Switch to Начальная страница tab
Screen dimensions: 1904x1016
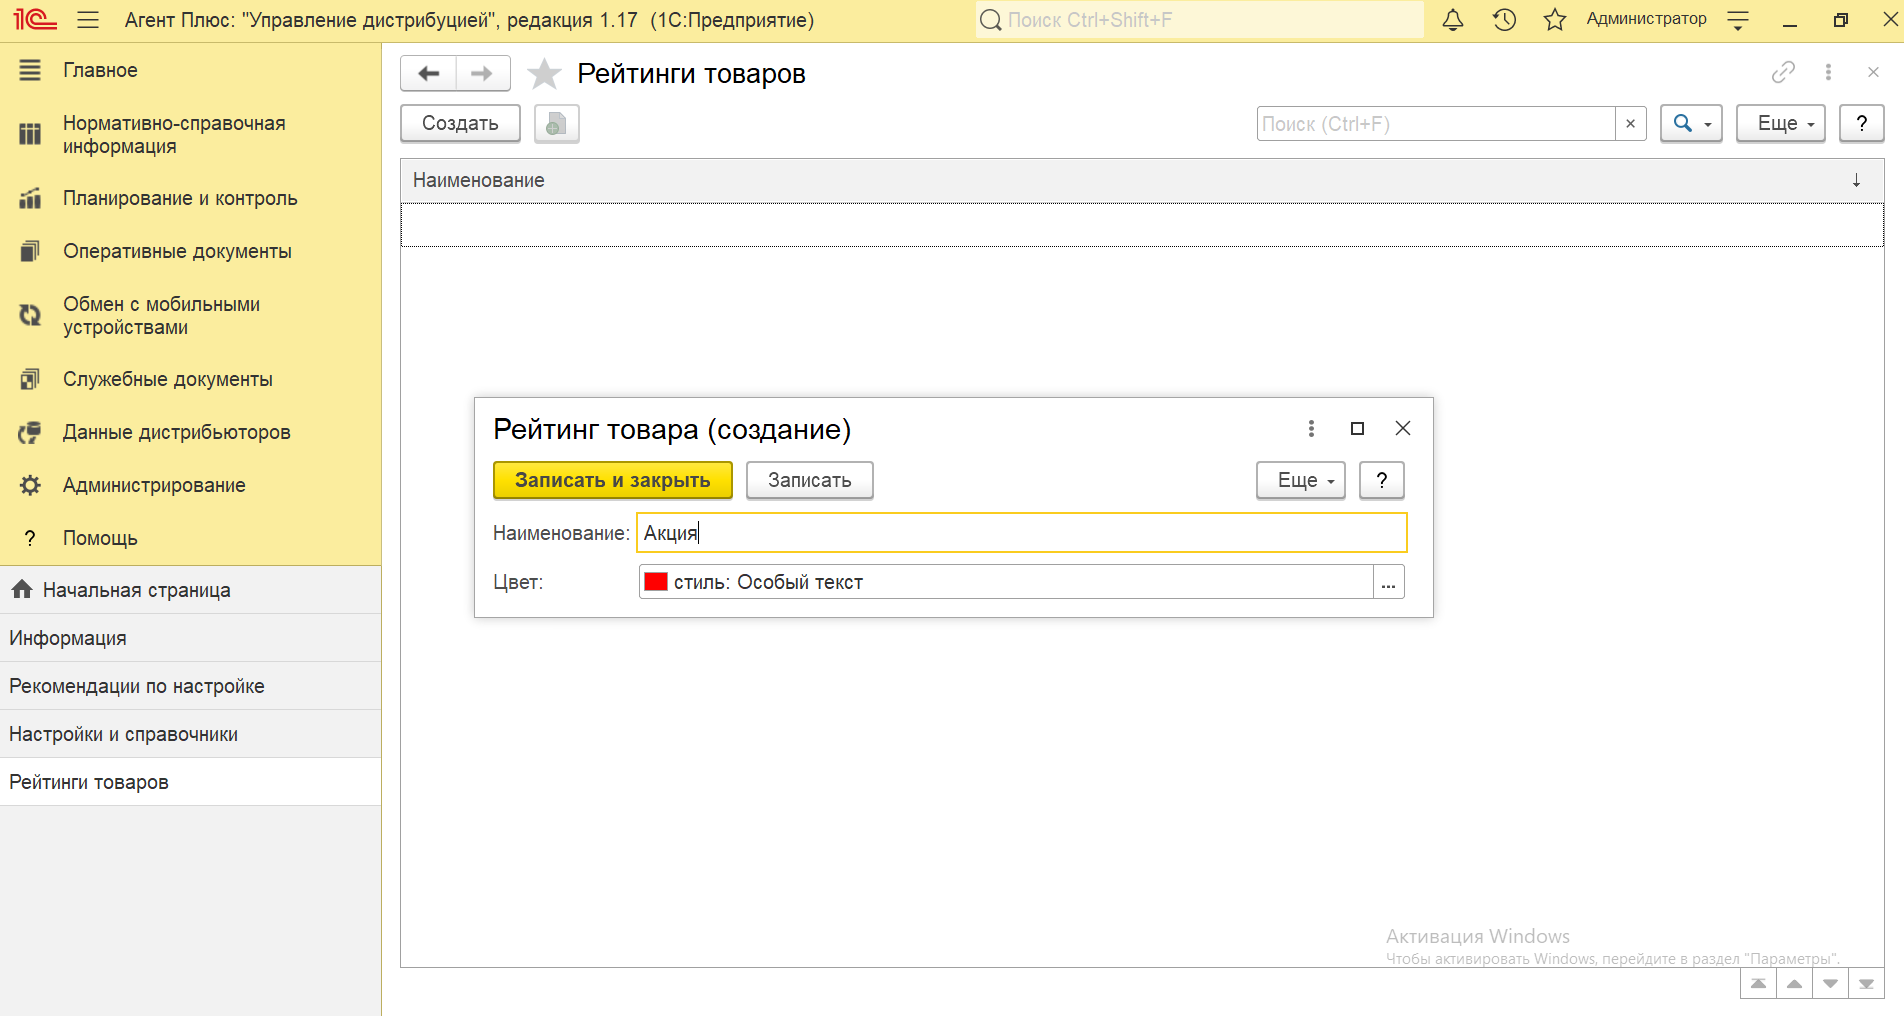[190, 590]
